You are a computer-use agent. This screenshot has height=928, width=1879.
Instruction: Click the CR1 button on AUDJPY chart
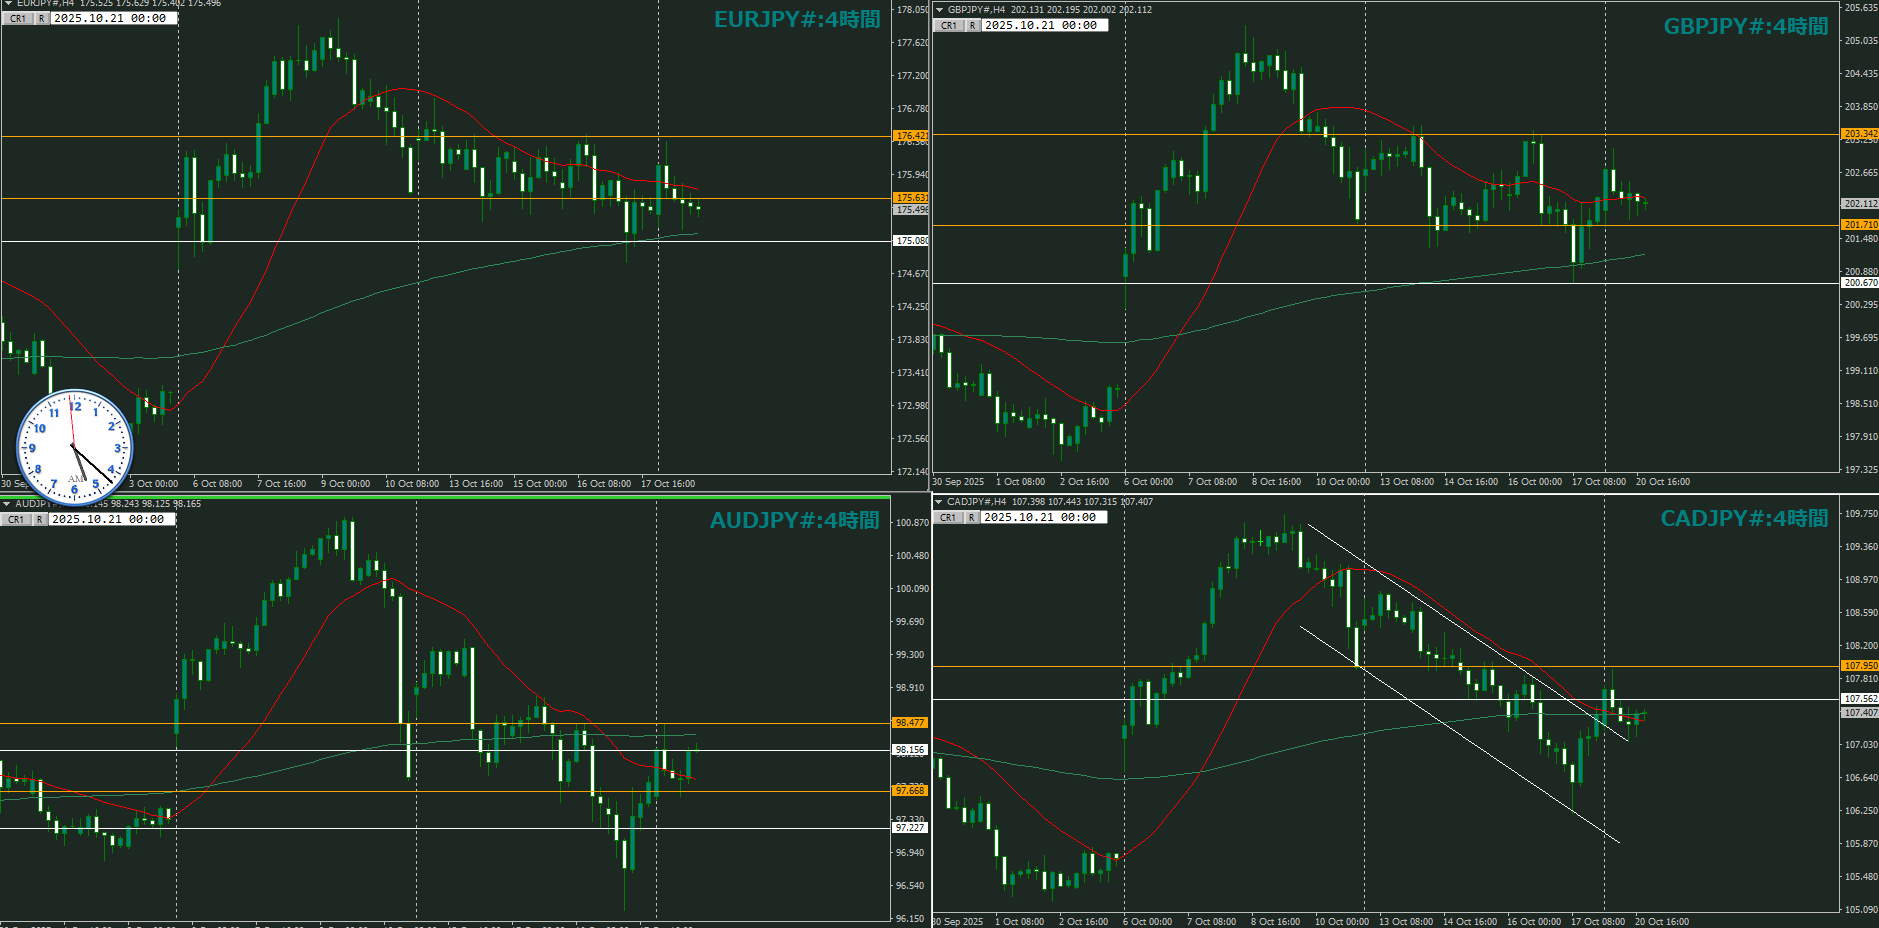16,520
